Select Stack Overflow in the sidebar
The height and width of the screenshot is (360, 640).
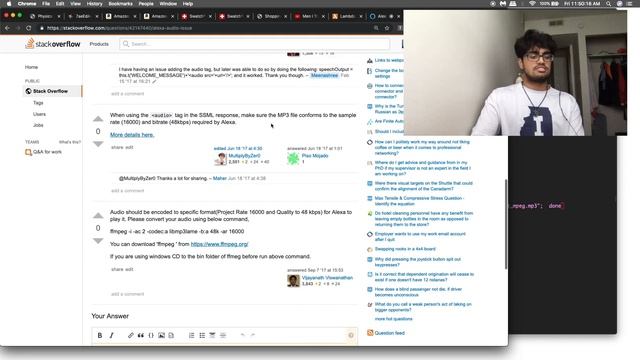(52, 91)
